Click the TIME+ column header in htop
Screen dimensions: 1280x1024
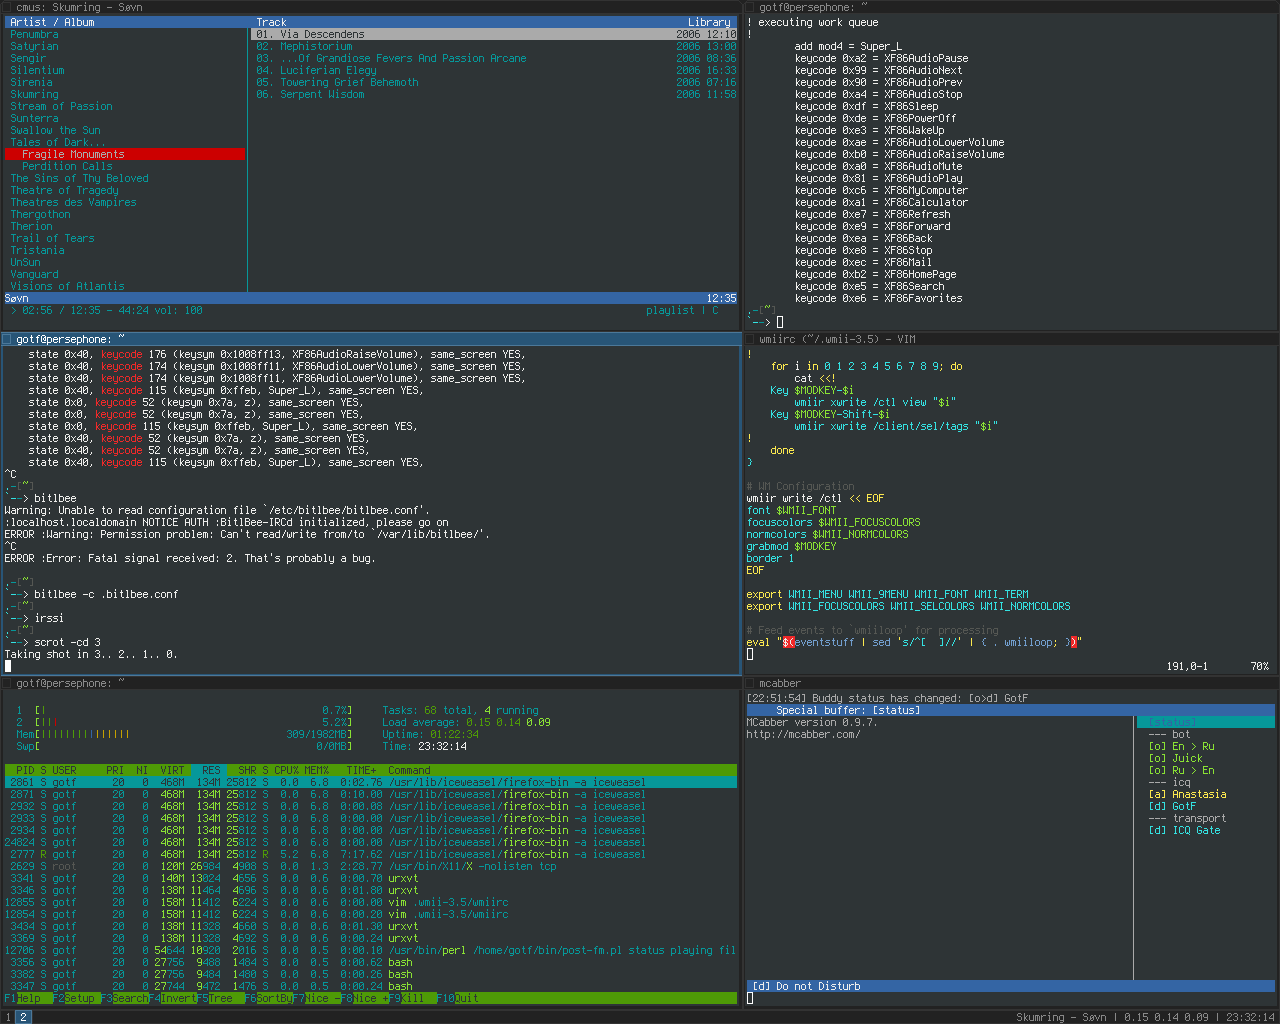click(361, 770)
